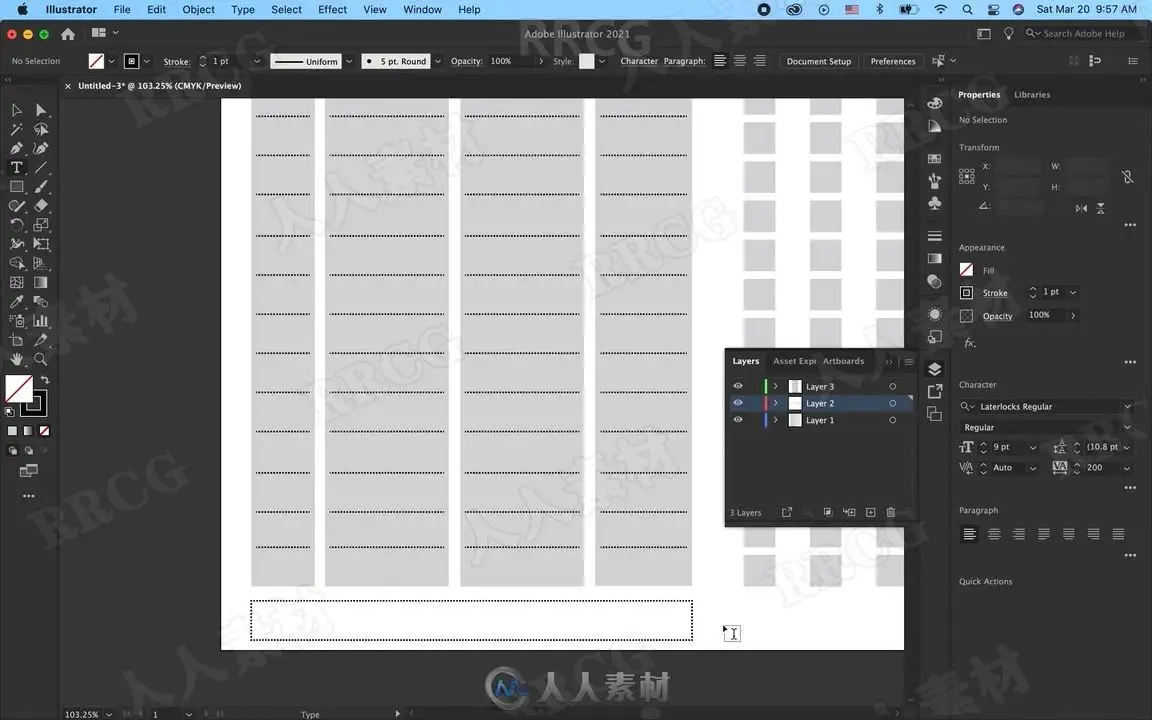The image size is (1152, 720).
Task: Select the Direct Selection tool
Action: [40, 110]
